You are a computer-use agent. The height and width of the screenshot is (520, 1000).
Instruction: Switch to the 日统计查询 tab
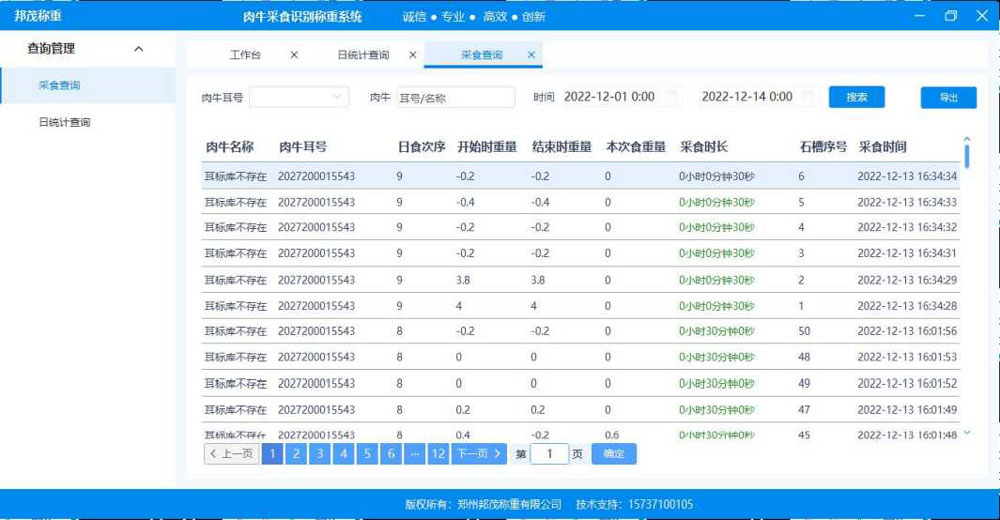pyautogui.click(x=363, y=55)
